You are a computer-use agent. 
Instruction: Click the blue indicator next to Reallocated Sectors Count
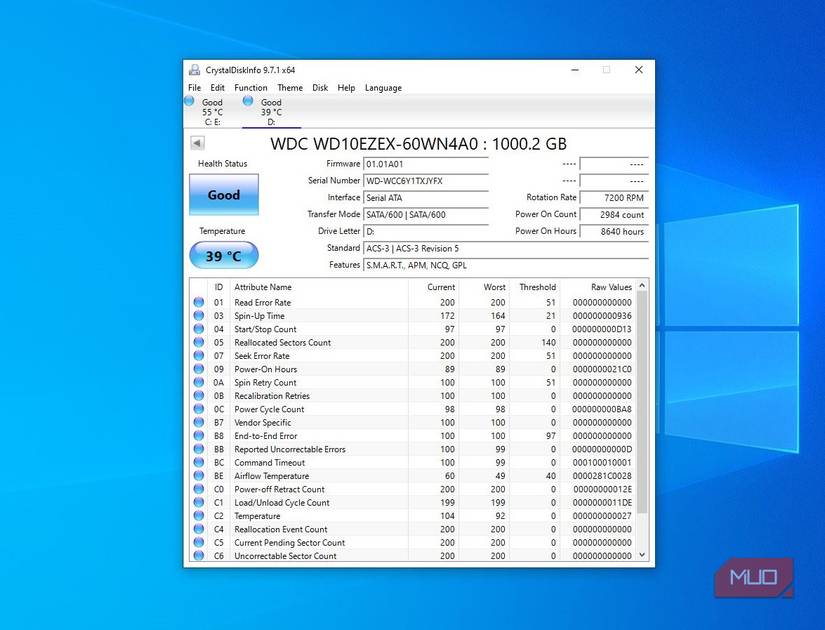(x=197, y=342)
